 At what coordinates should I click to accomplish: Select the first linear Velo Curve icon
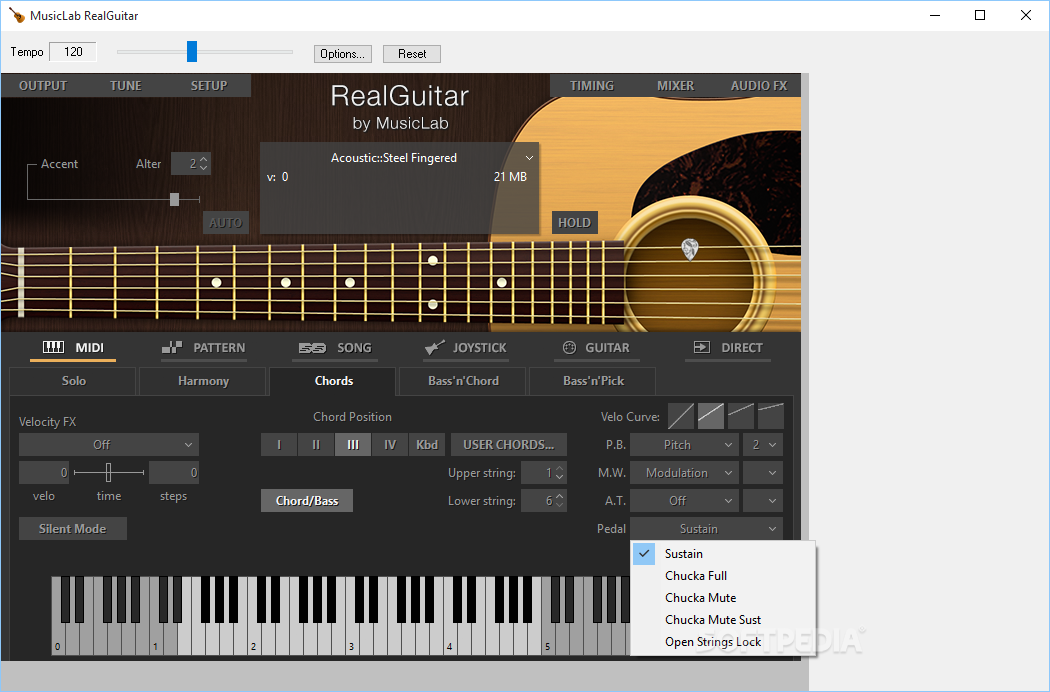tap(680, 416)
